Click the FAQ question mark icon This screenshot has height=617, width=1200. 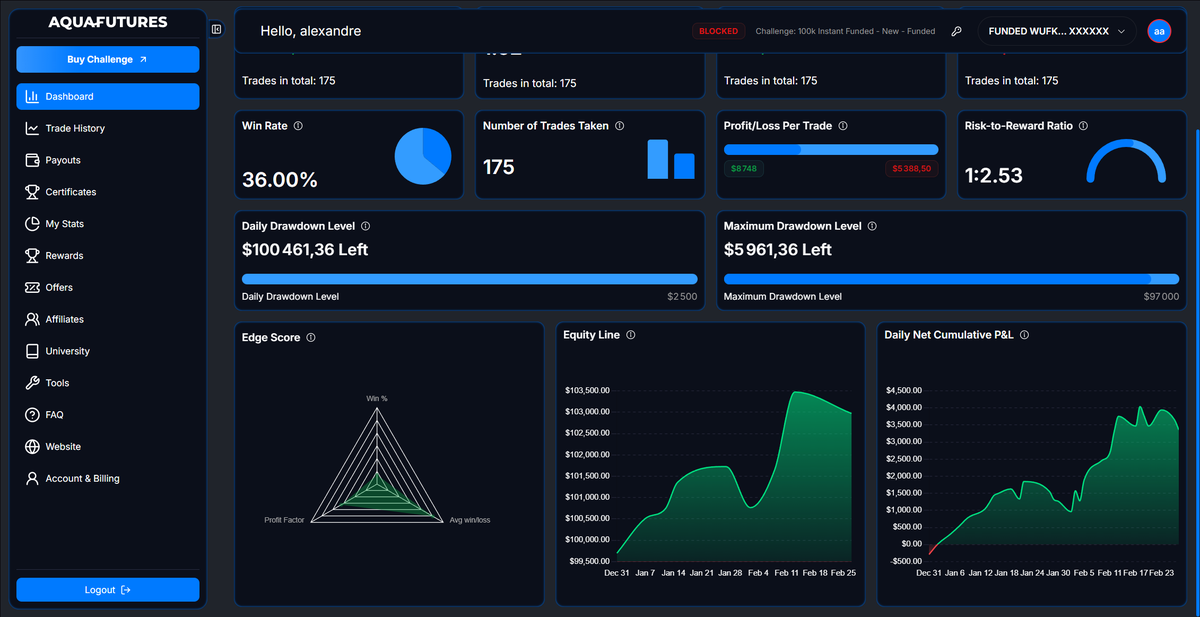coord(32,415)
